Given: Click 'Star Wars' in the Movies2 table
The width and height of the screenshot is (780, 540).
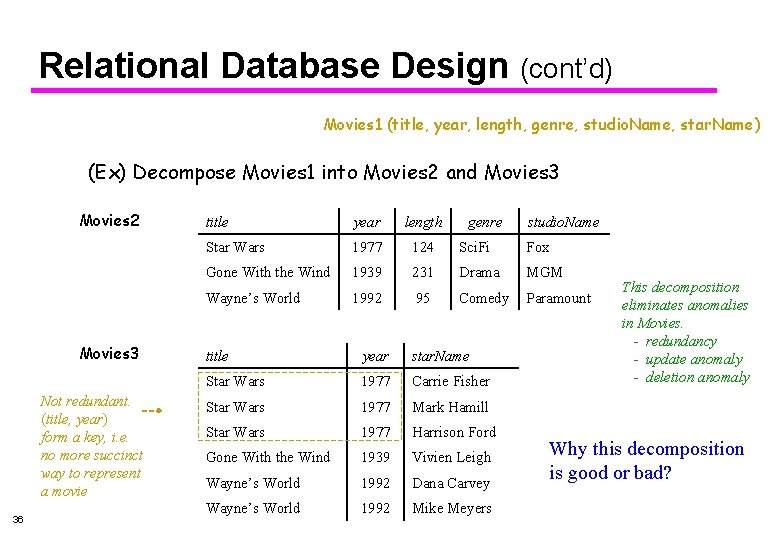Looking at the screenshot, I should 235,247.
